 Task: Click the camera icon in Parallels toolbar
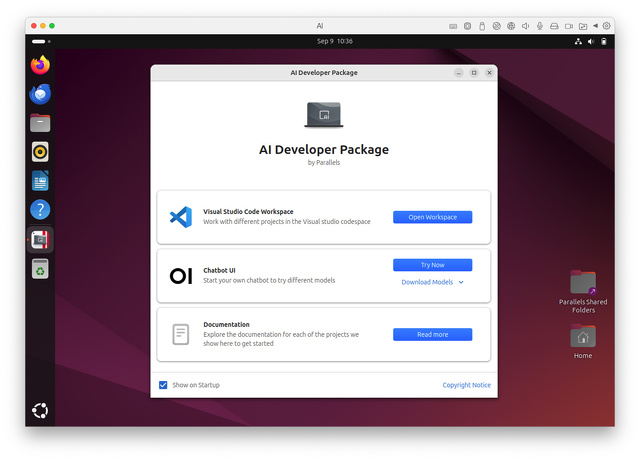(569, 26)
